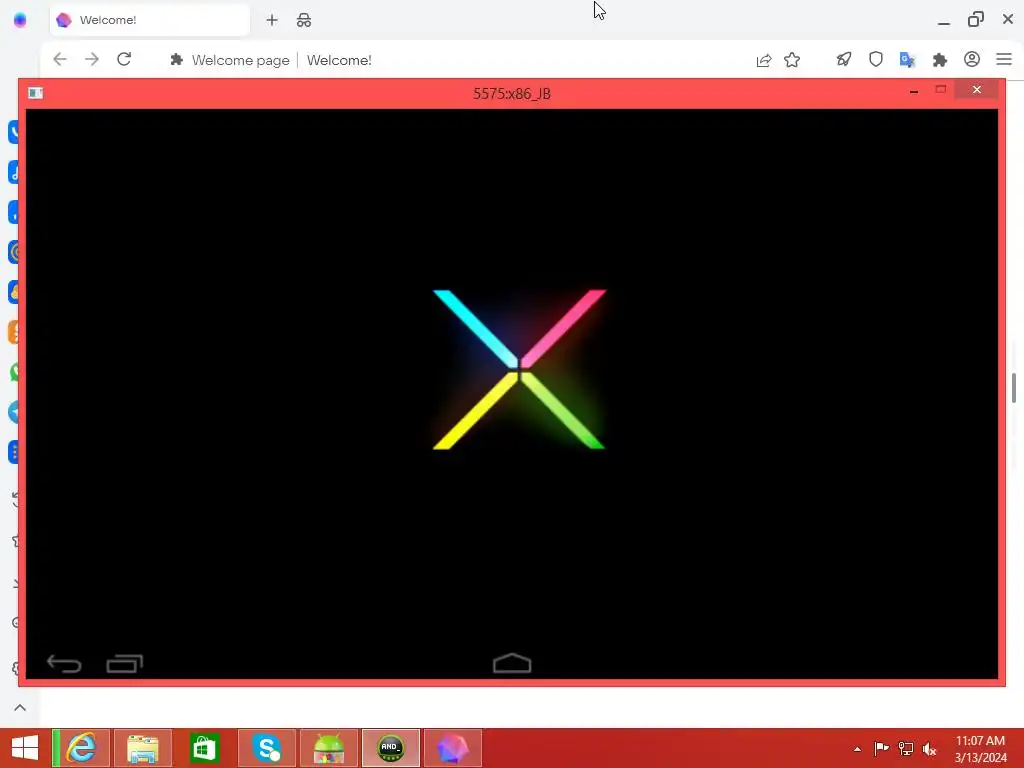Open WhatsApp in the browser sidebar

14,372
